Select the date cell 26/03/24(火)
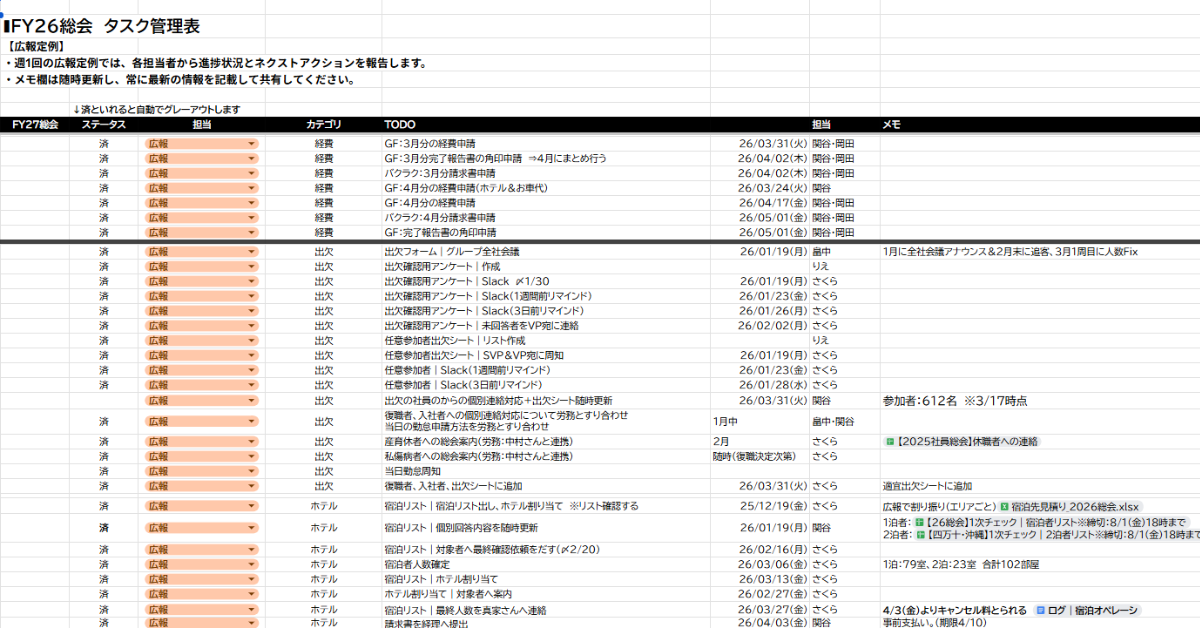The image size is (1200, 628). [773, 187]
